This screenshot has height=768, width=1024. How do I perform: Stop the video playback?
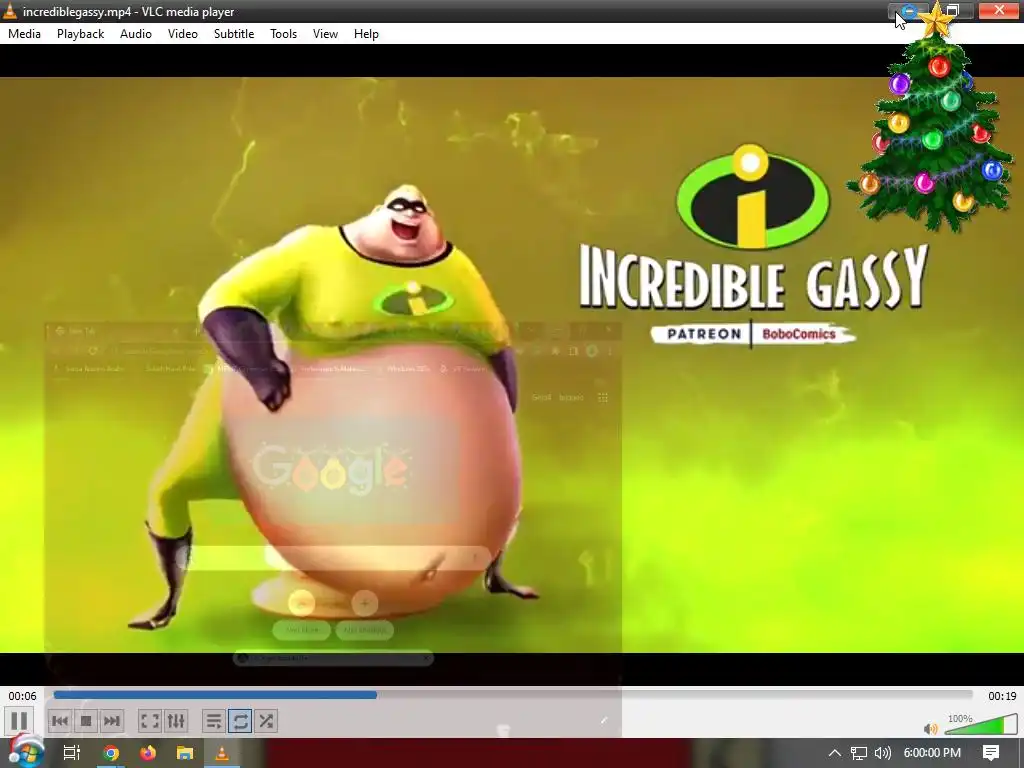point(86,721)
